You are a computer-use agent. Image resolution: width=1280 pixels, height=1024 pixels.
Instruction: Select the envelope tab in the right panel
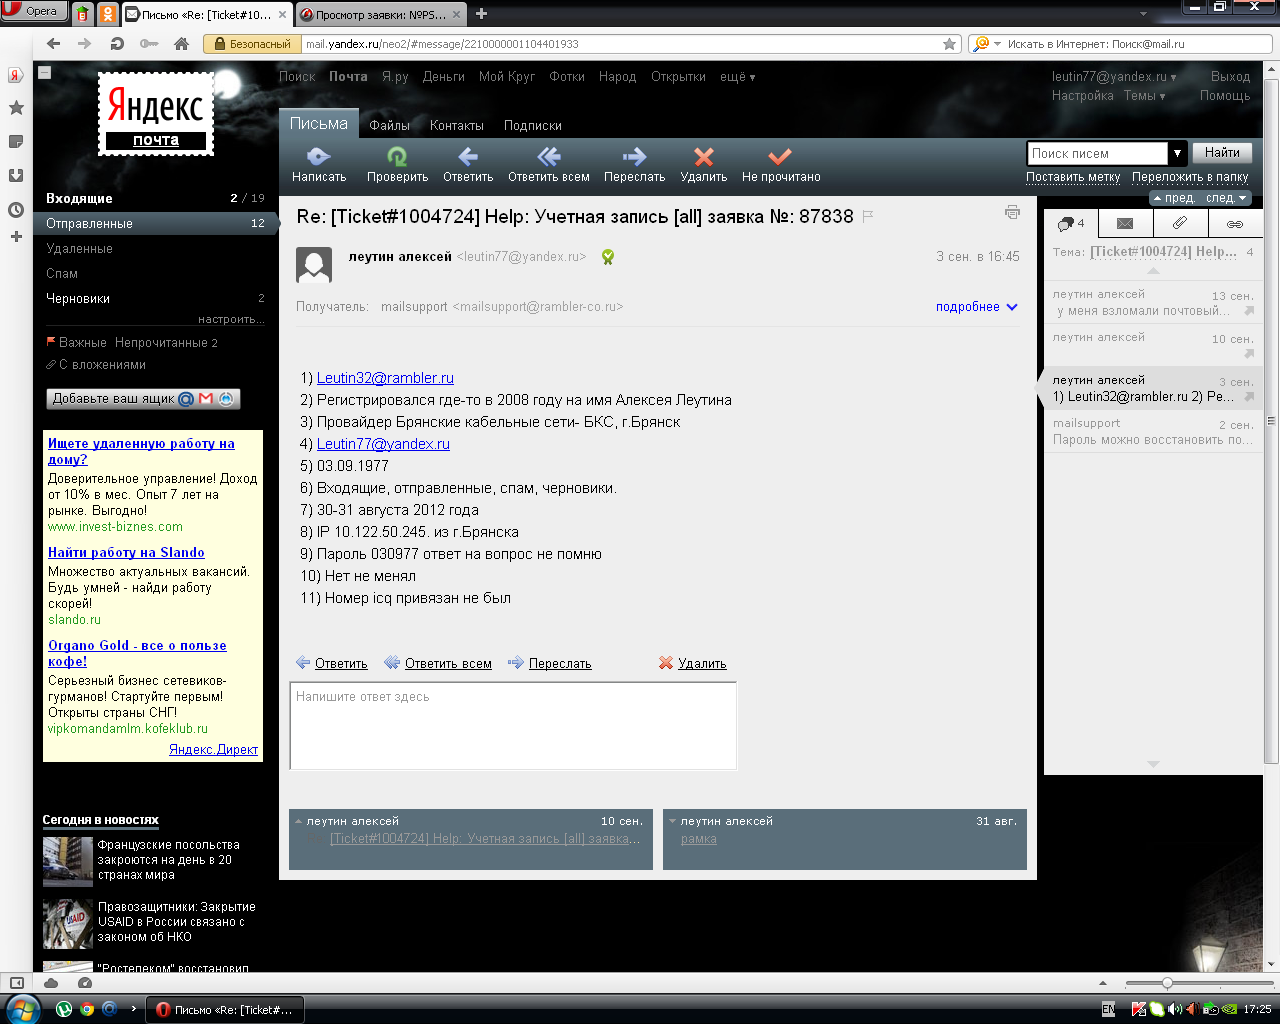tap(1125, 223)
